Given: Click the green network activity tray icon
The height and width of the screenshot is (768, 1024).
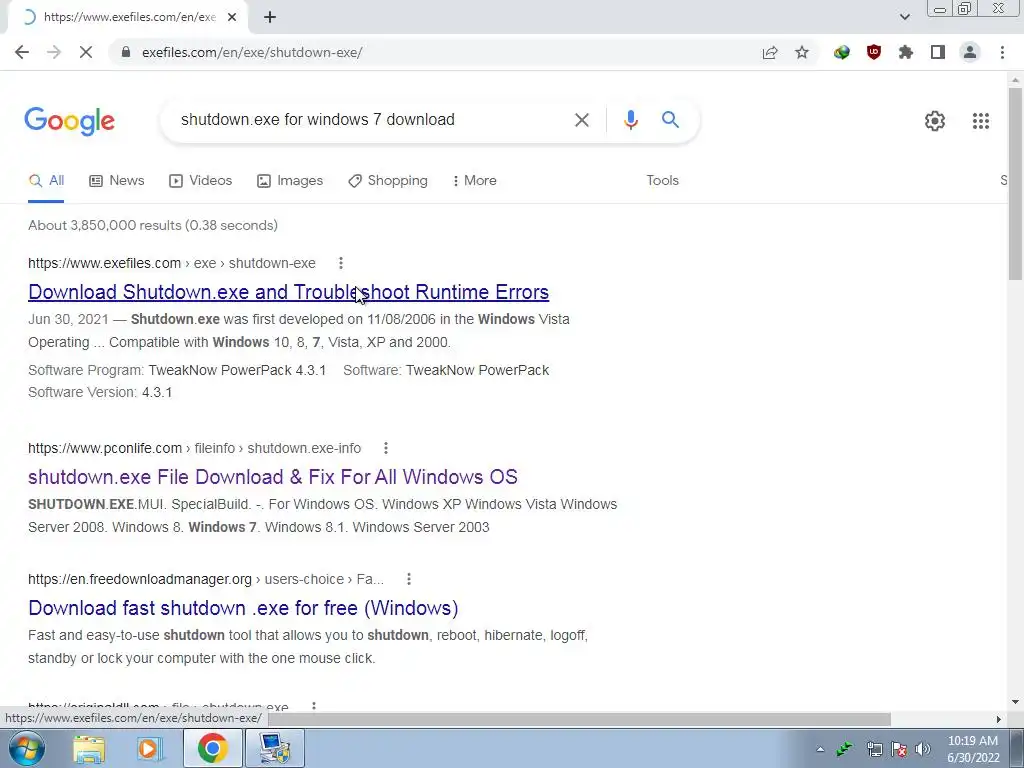Looking at the screenshot, I should tap(844, 749).
